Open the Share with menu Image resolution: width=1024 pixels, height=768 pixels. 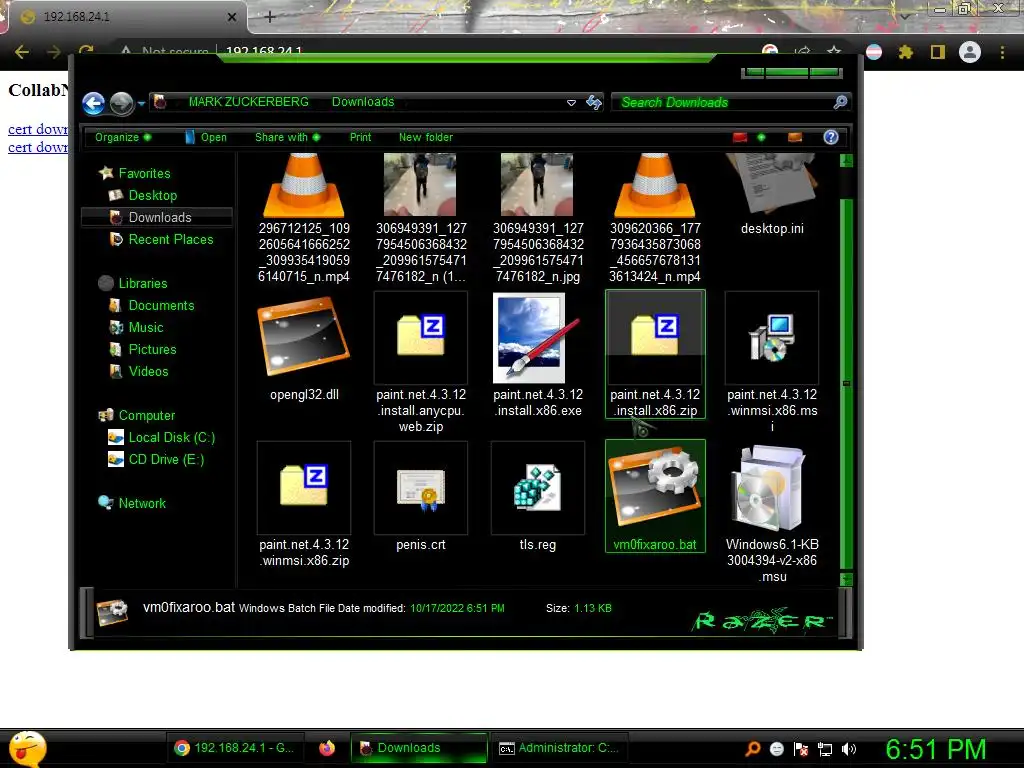pos(287,137)
